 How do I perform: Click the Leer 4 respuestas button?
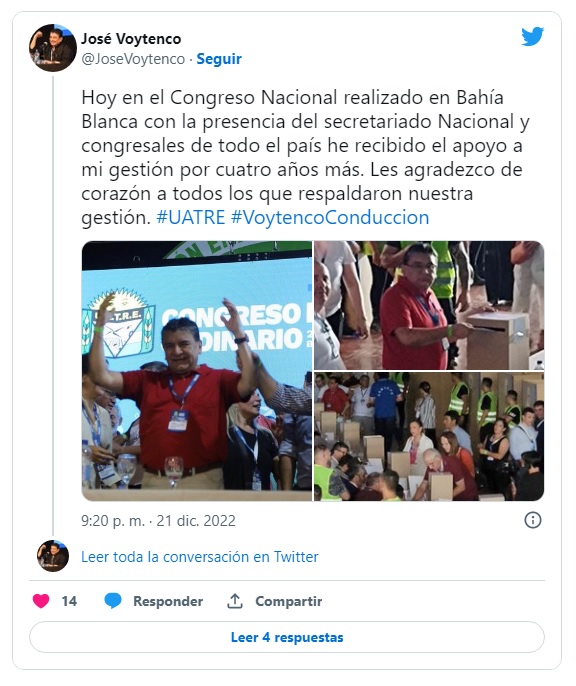(287, 637)
